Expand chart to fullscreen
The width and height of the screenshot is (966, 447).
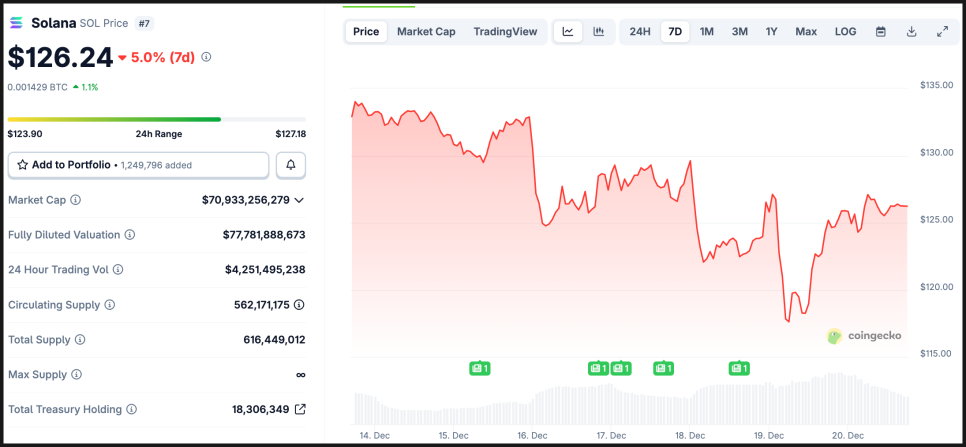pyautogui.click(x=942, y=32)
